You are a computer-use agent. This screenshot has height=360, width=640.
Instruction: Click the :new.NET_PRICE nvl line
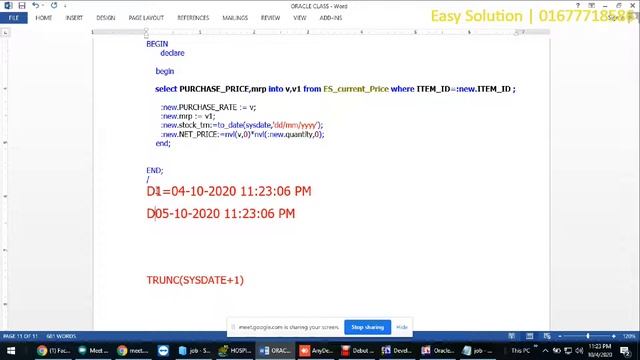coord(242,134)
